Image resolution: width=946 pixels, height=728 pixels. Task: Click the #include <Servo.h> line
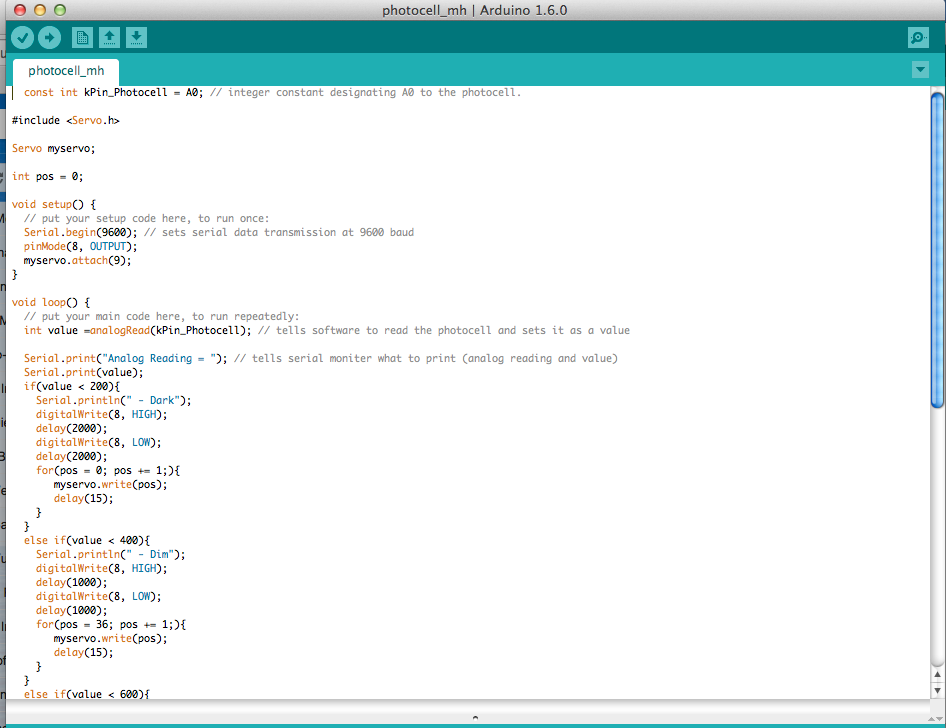point(64,120)
